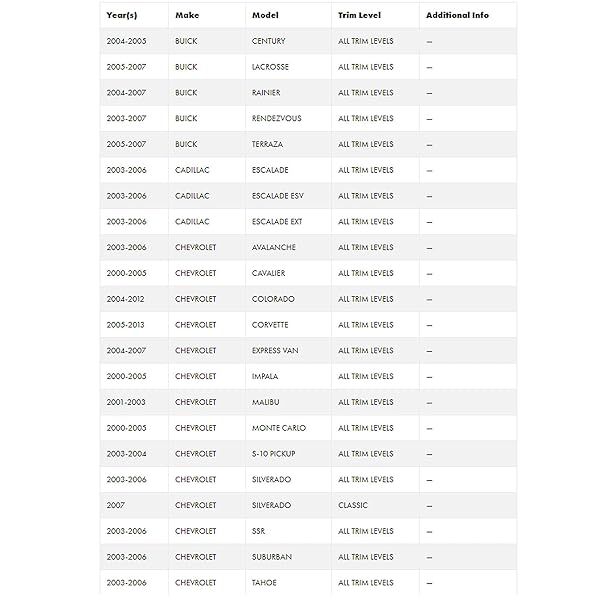Click the Make column header
The width and height of the screenshot is (600, 600).
pyautogui.click(x=187, y=16)
